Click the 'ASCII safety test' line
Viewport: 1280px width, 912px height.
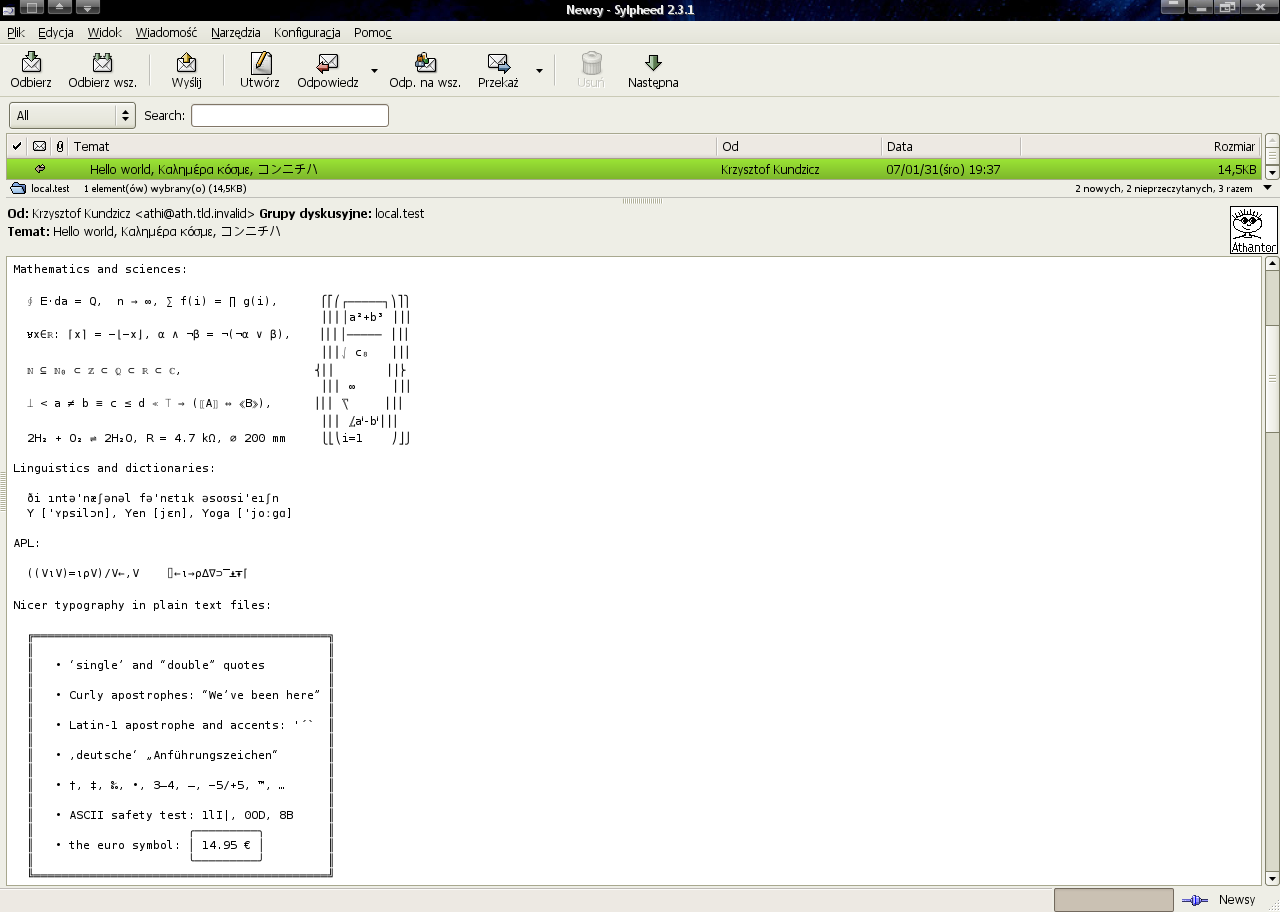pos(181,815)
